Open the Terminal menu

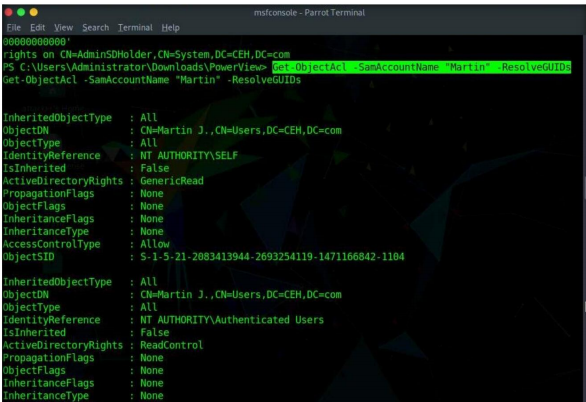(x=135, y=28)
